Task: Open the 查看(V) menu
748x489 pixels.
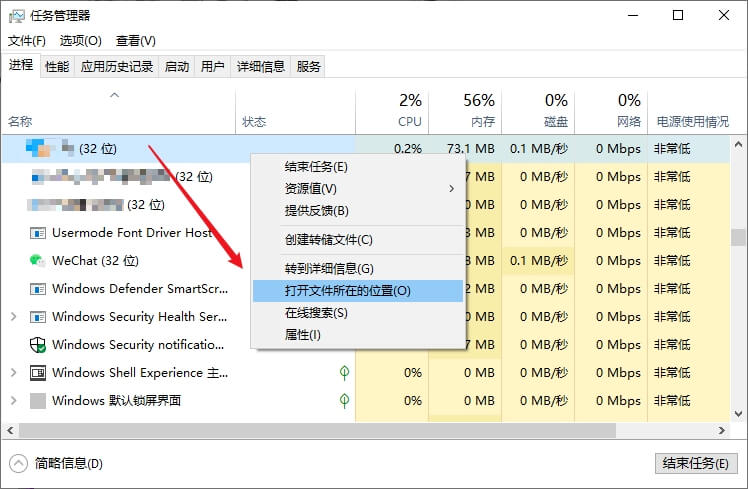Action: [135, 41]
